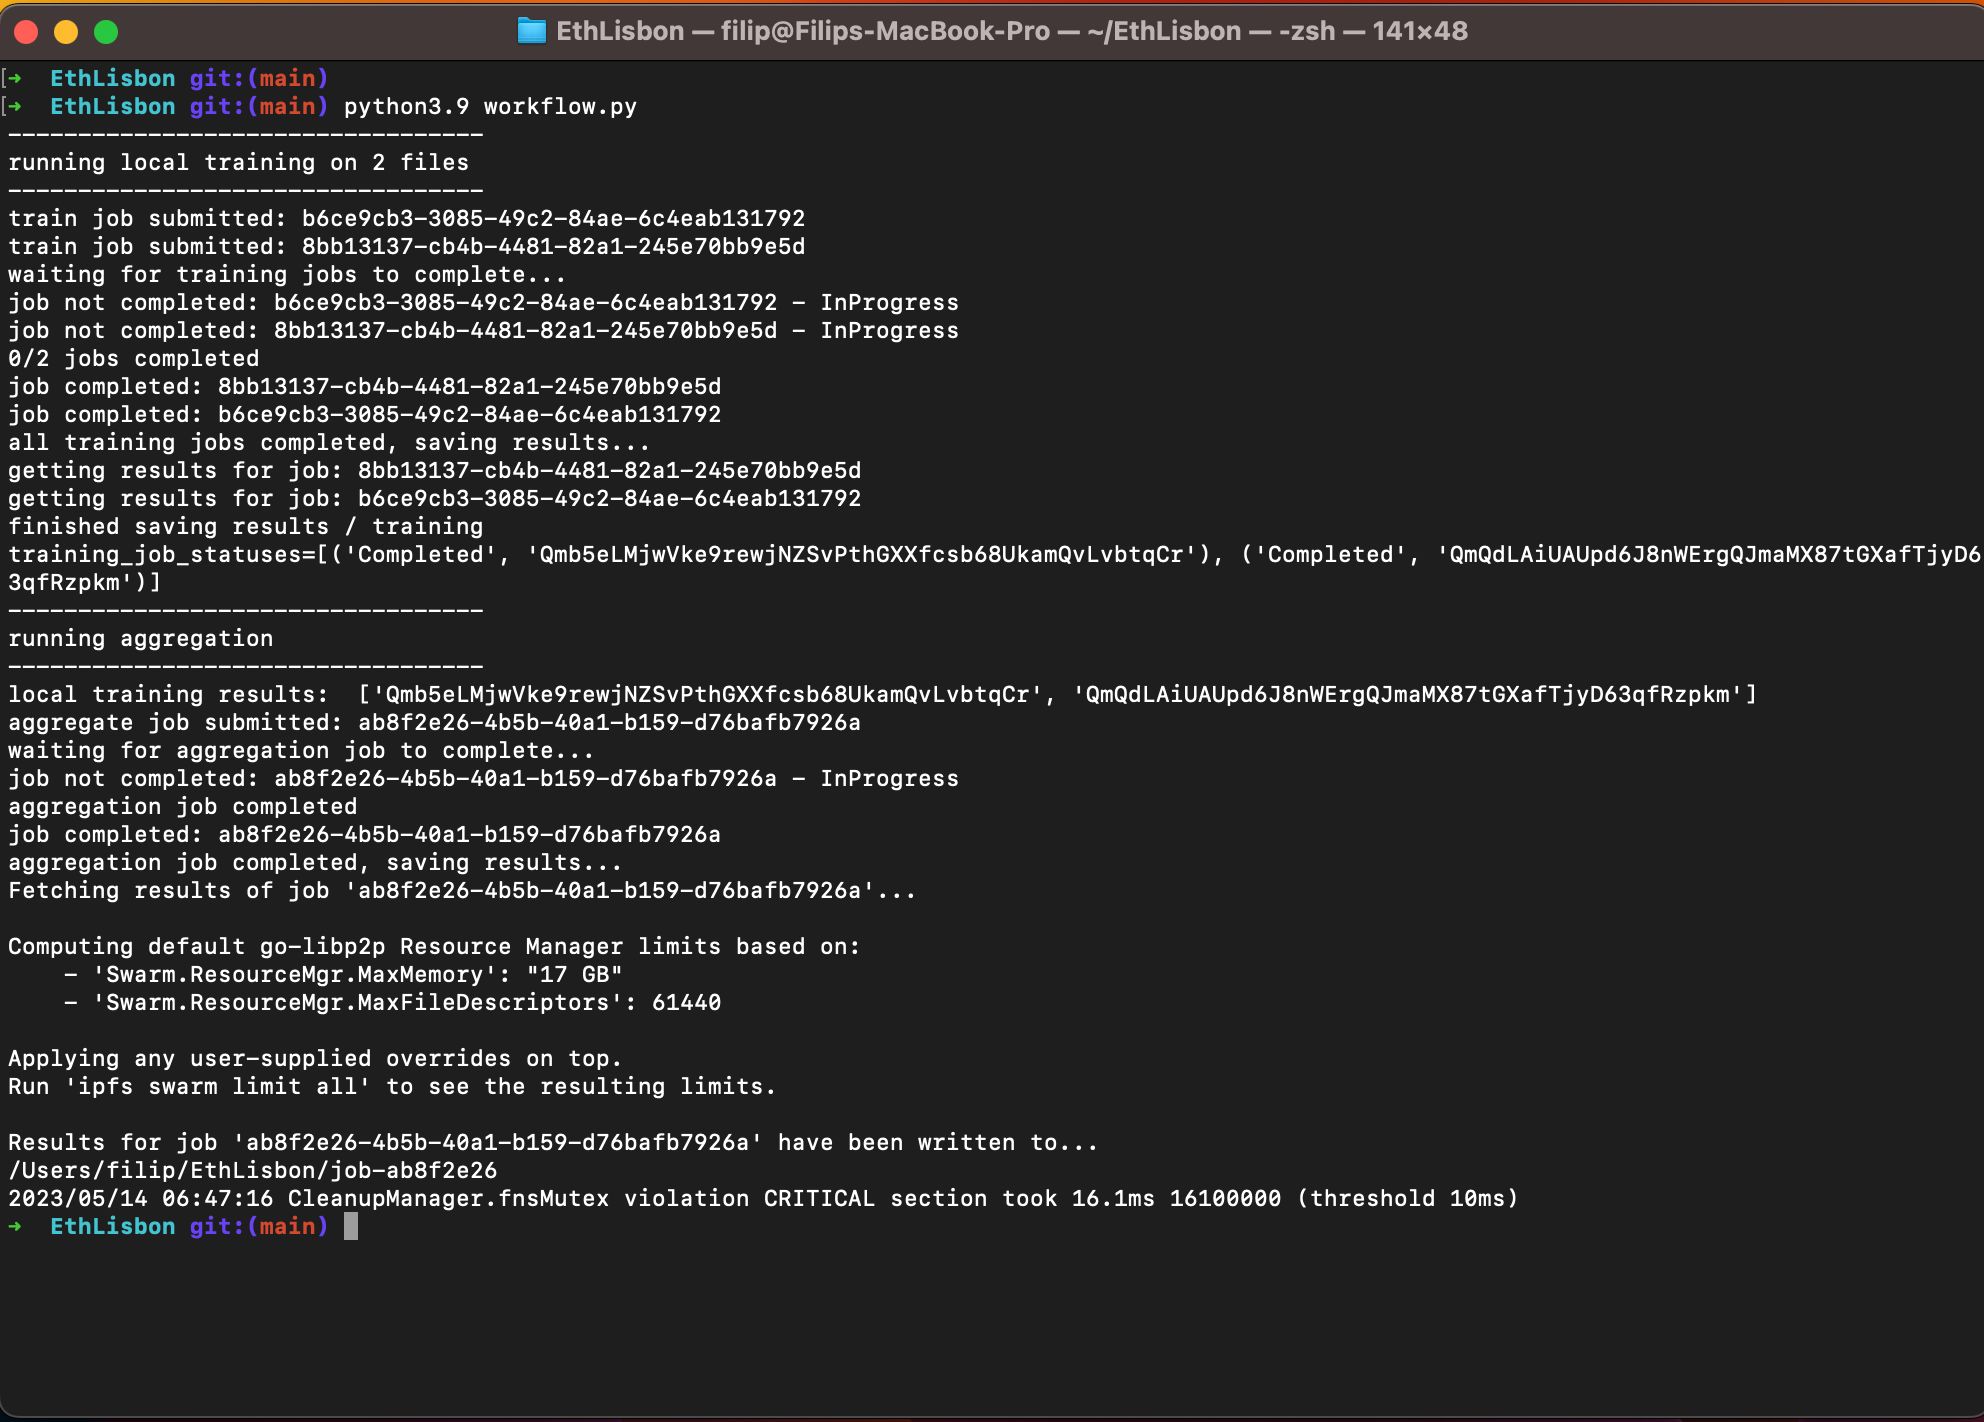Click the line 'aggregation job completed'
1984x1422 pixels.
pos(182,806)
